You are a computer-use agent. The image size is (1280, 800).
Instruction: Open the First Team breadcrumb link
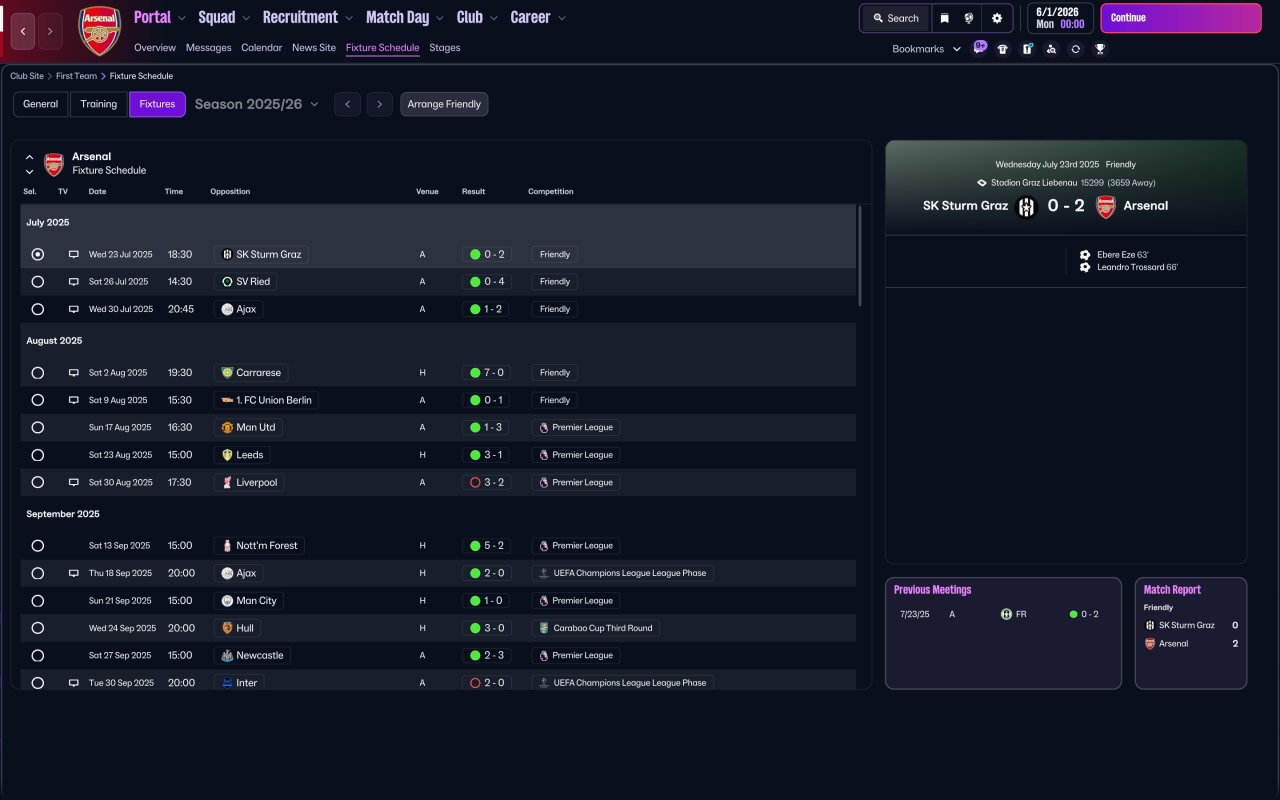coord(77,76)
